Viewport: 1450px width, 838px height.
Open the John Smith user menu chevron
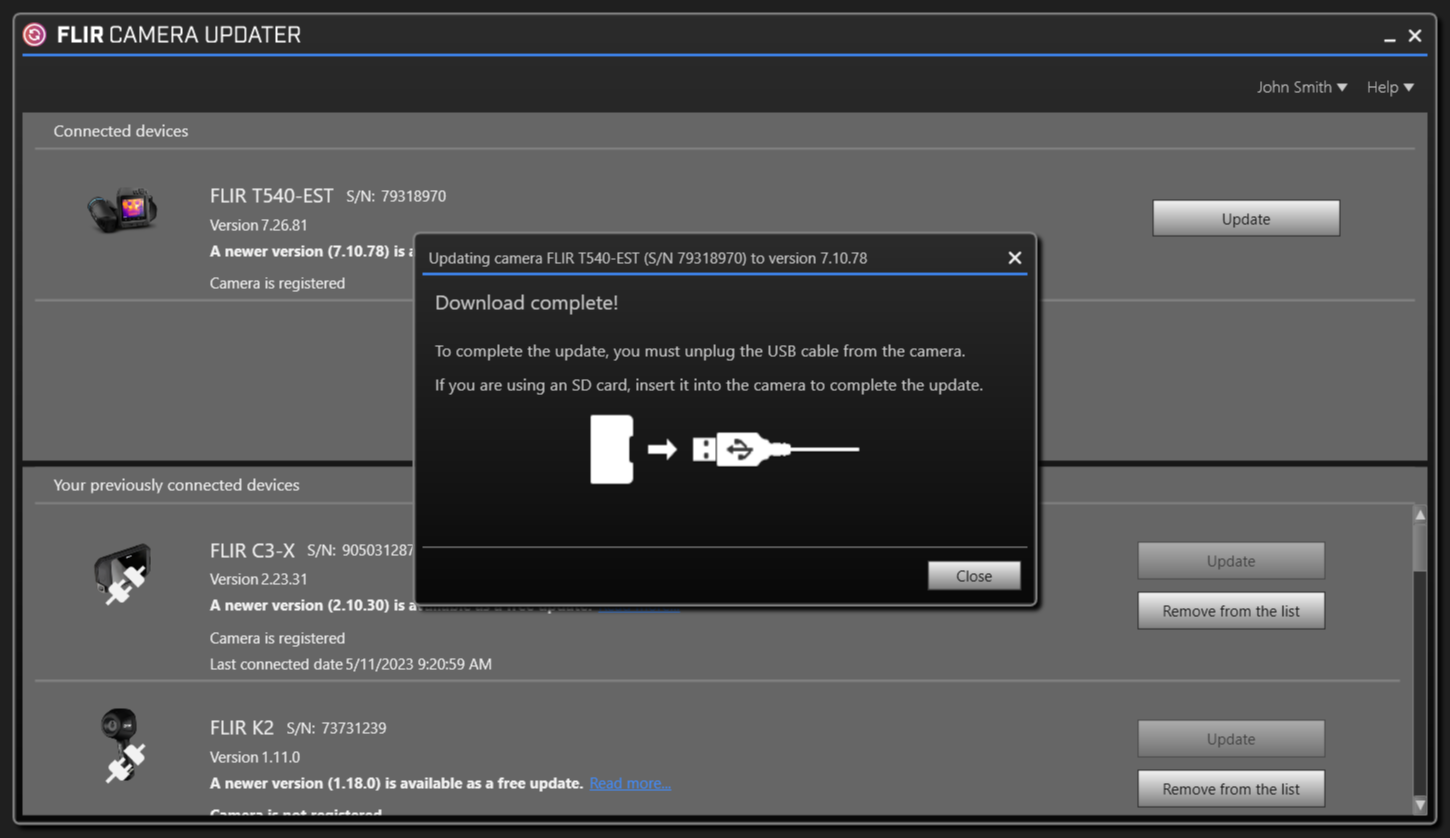pos(1343,87)
